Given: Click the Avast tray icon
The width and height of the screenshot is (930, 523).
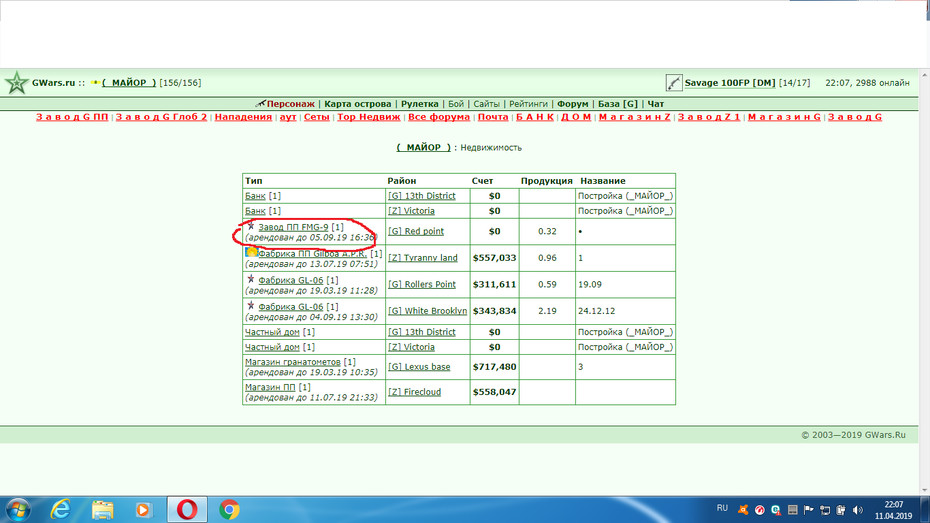Looking at the screenshot, I should (x=743, y=510).
